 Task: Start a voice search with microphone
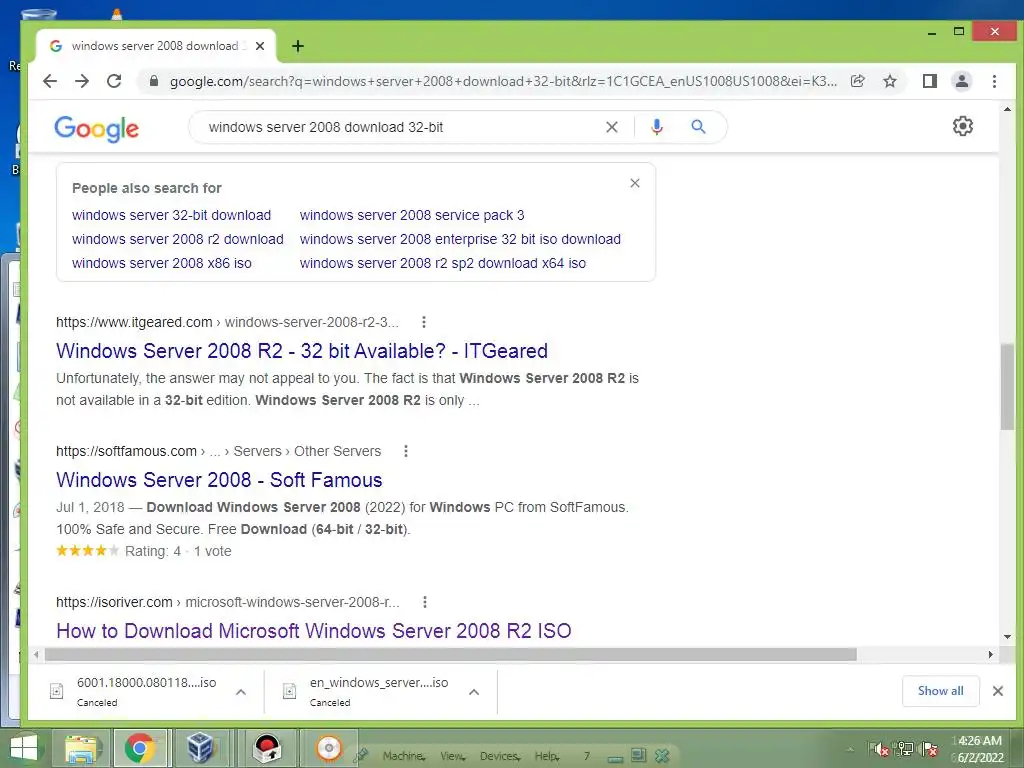tap(657, 127)
